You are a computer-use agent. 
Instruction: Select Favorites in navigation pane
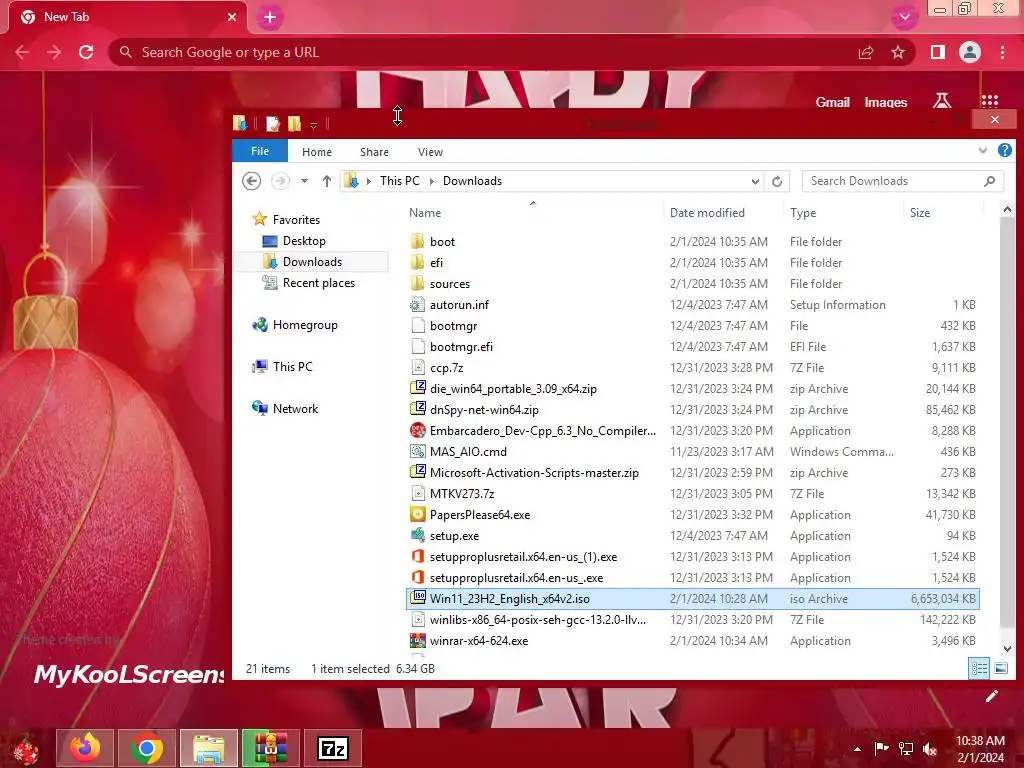[x=296, y=219]
